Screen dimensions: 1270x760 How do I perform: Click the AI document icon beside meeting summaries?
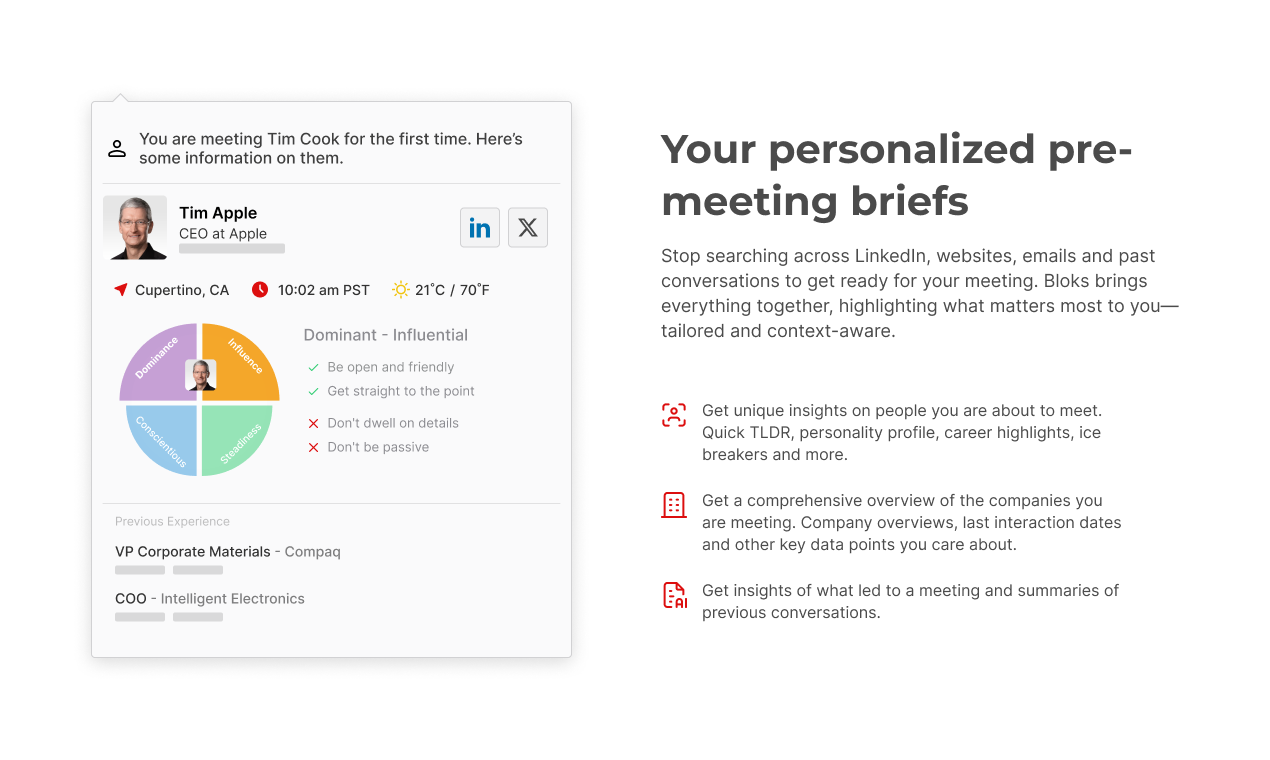click(x=675, y=595)
